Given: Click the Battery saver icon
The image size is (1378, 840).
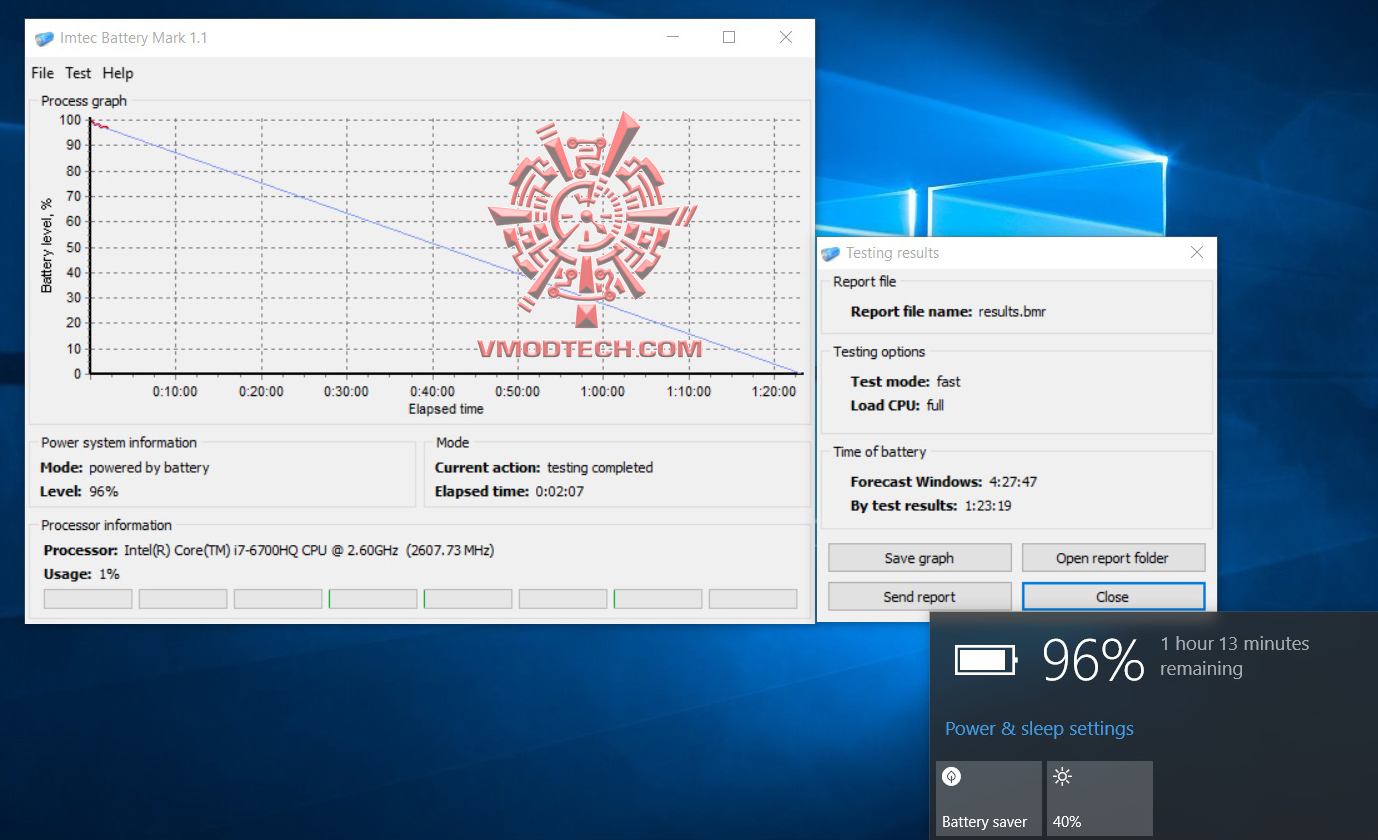Looking at the screenshot, I should [951, 777].
